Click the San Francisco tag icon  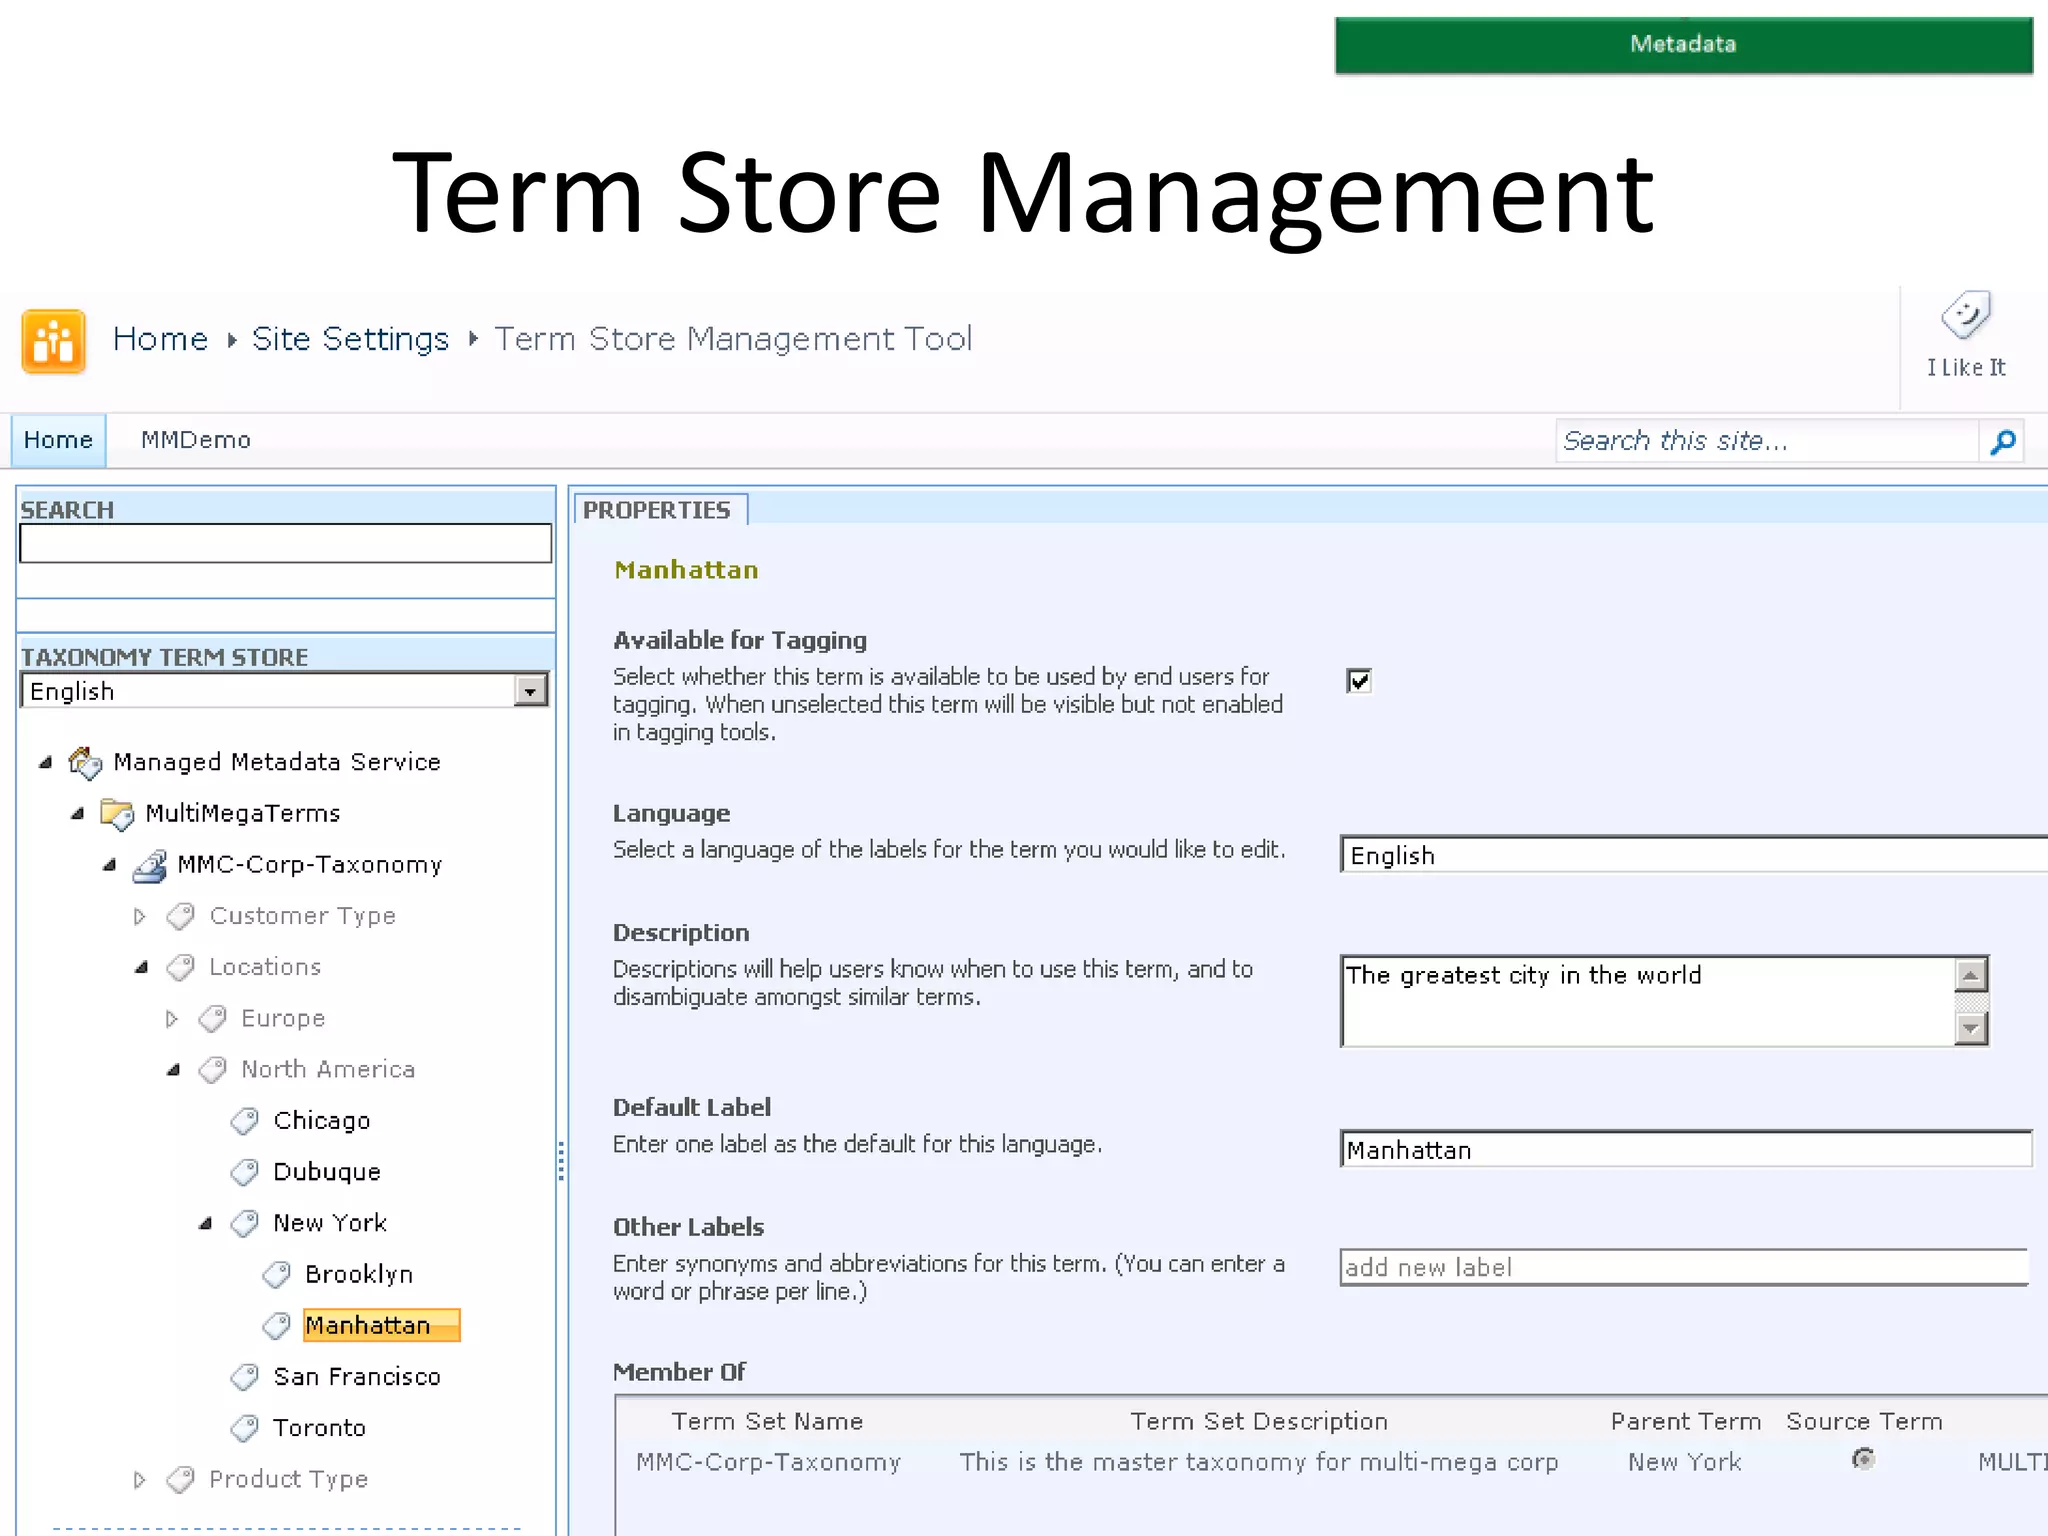245,1377
